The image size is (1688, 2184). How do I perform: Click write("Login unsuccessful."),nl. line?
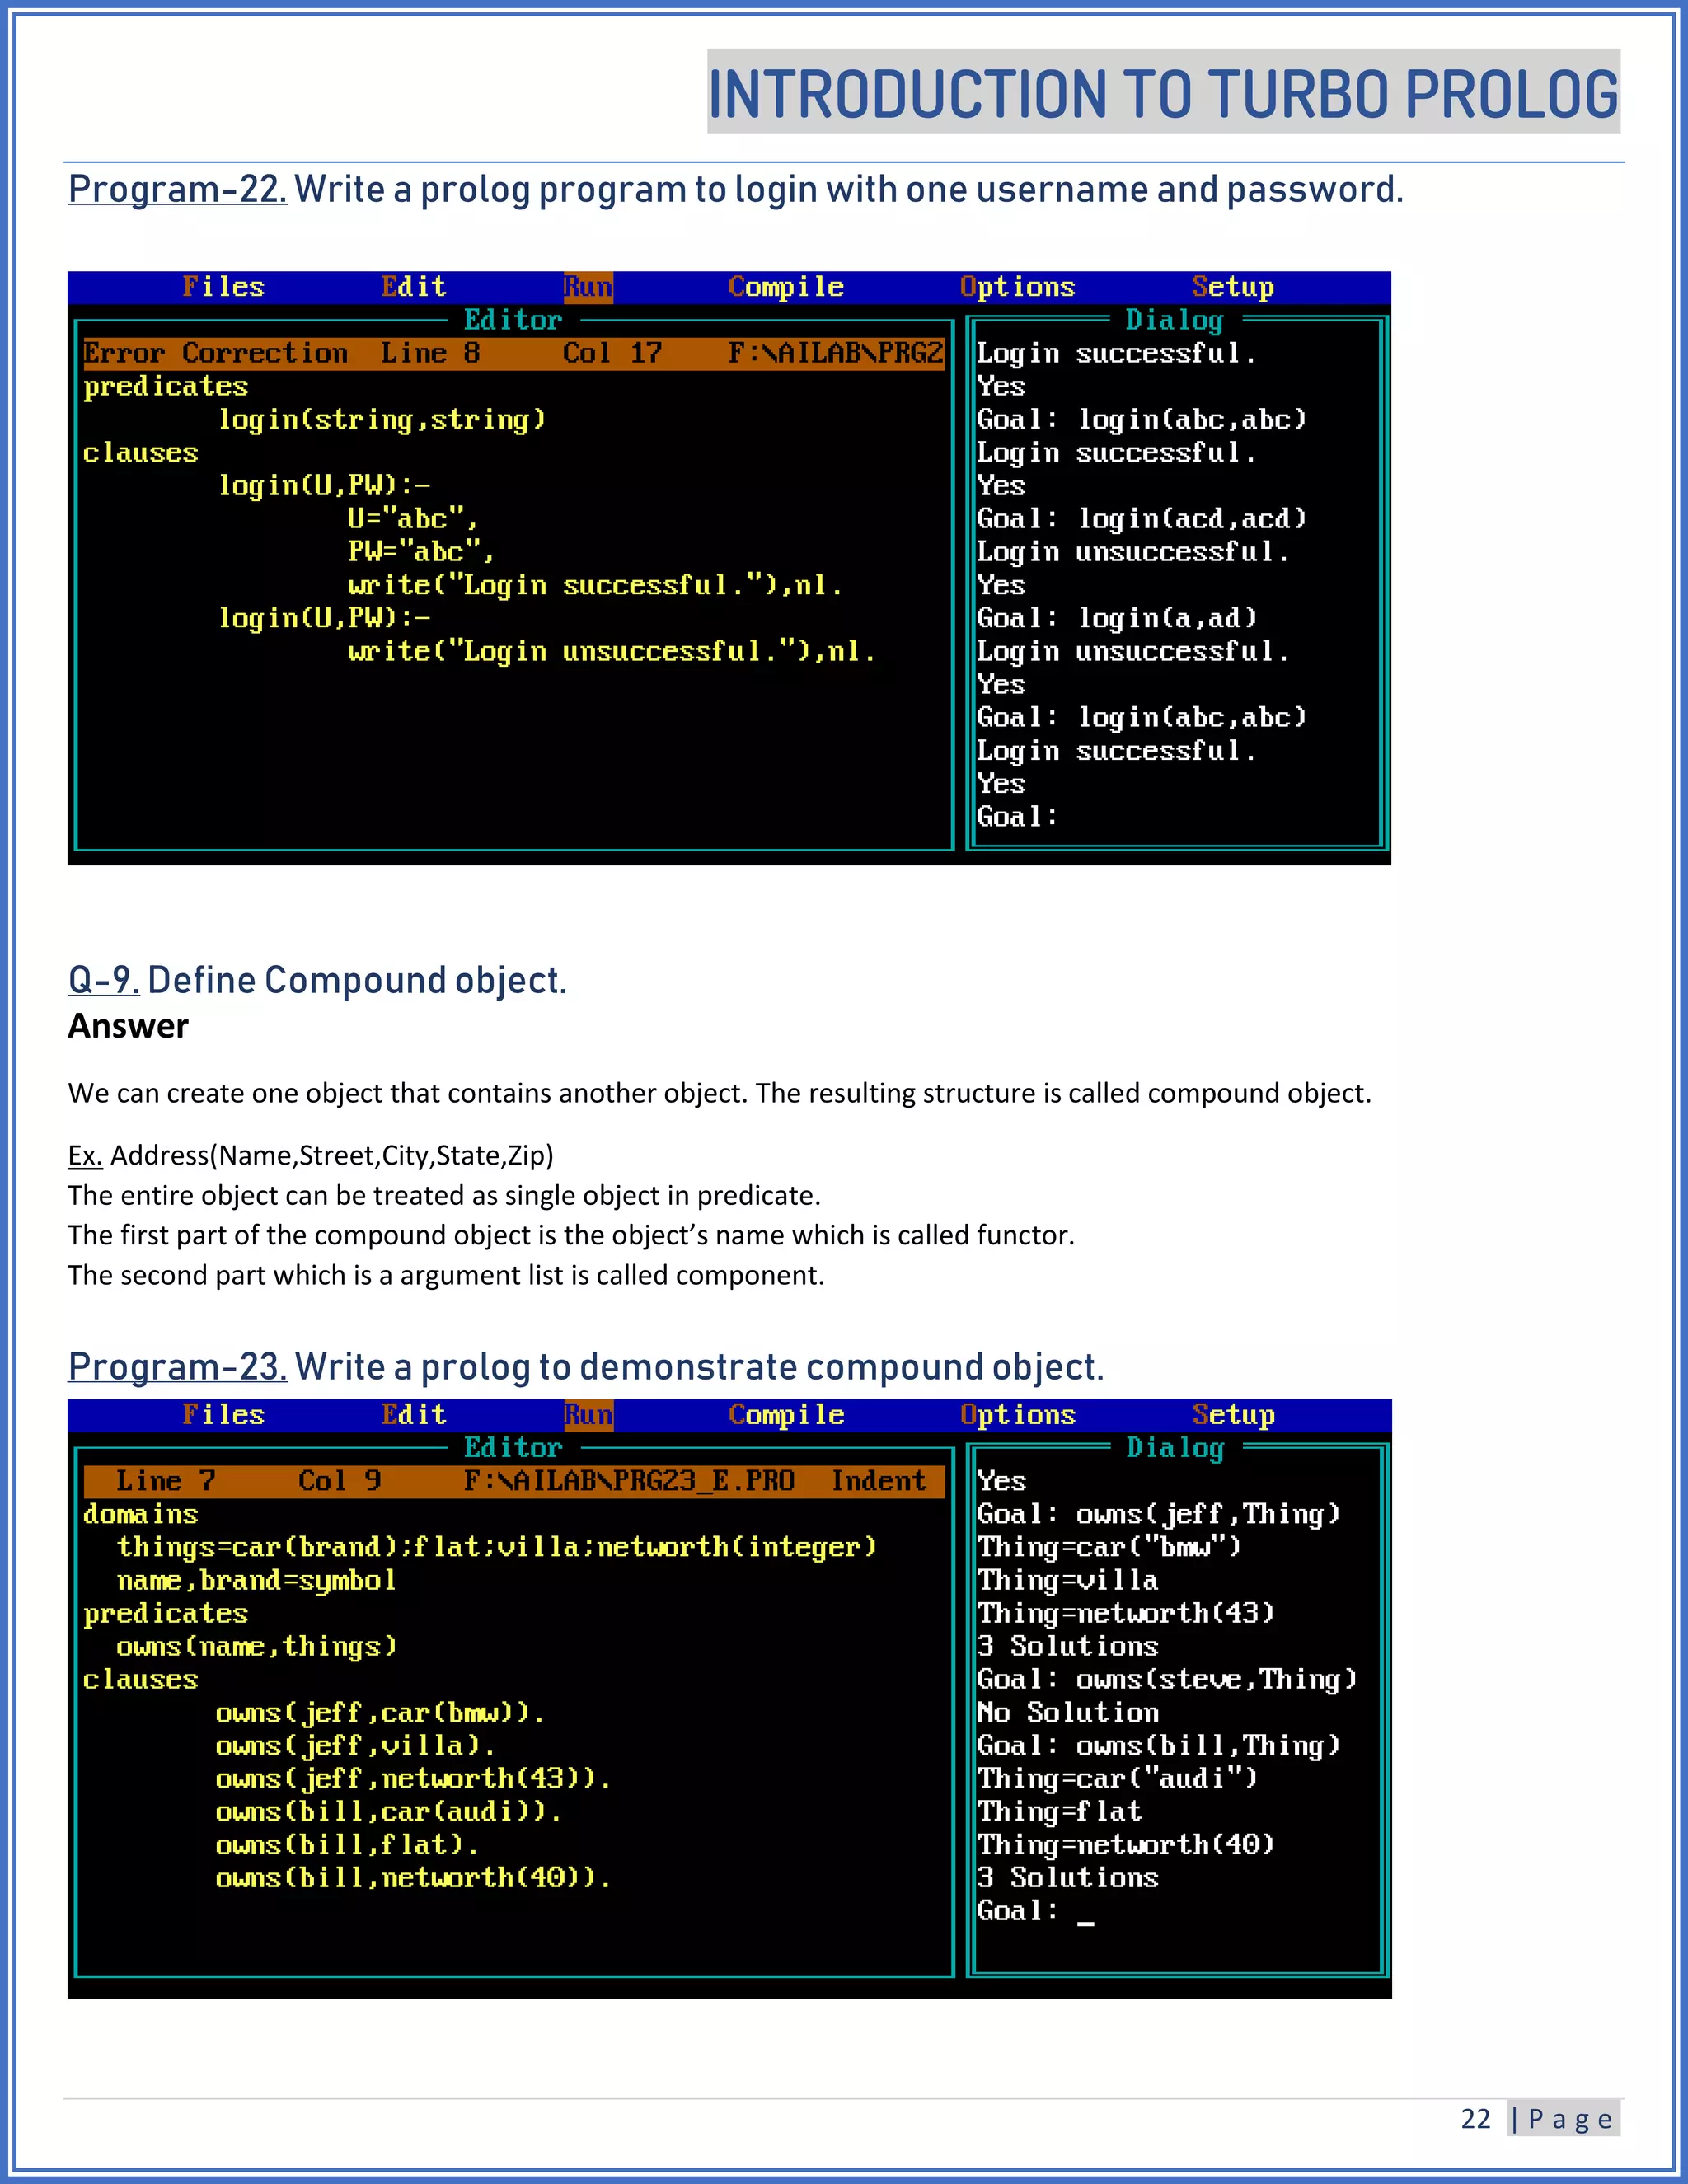click(612, 651)
